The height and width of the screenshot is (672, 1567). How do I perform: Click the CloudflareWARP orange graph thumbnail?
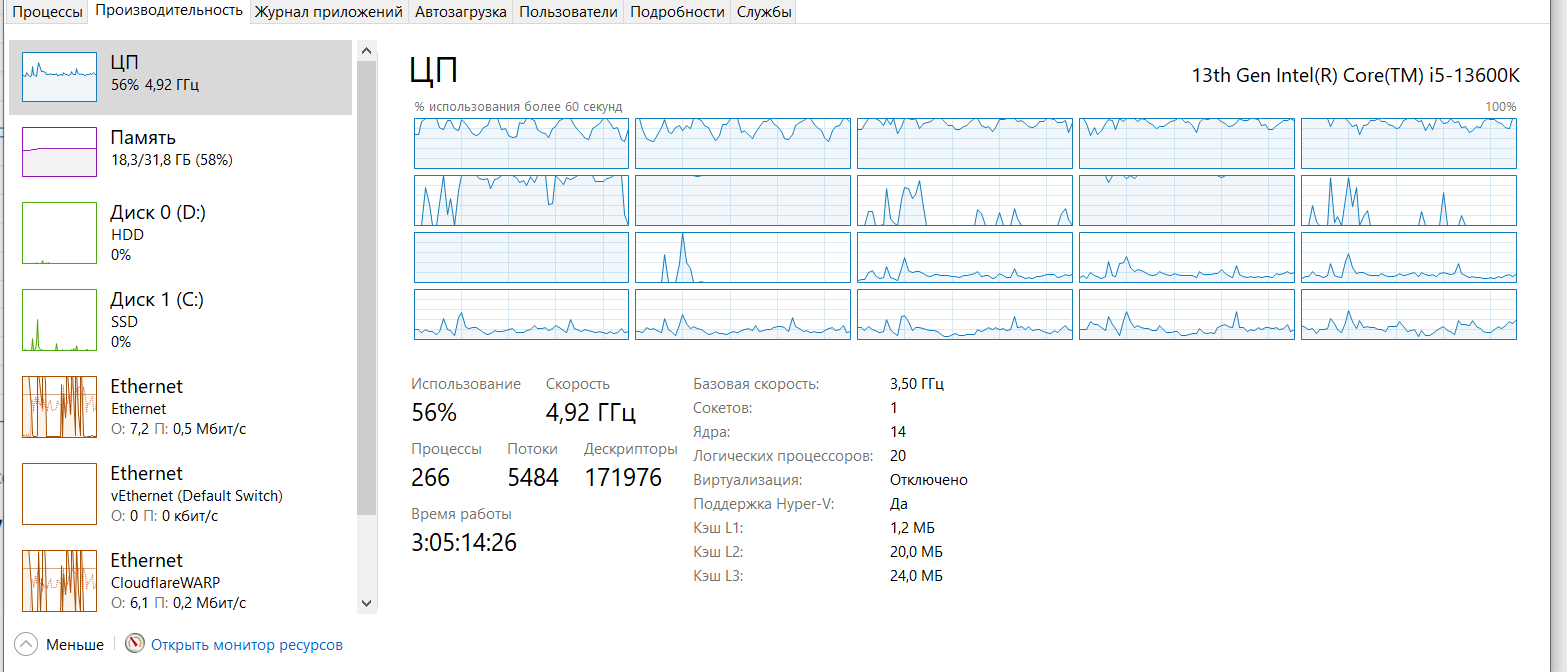(59, 581)
